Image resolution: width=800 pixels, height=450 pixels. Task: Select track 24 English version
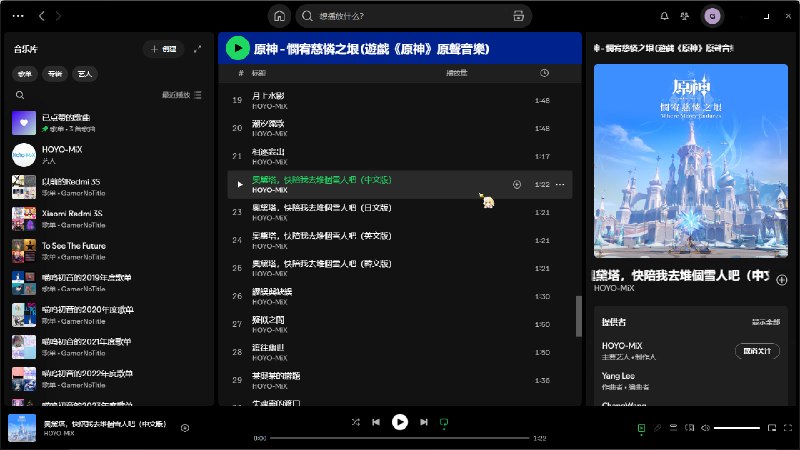pos(399,240)
